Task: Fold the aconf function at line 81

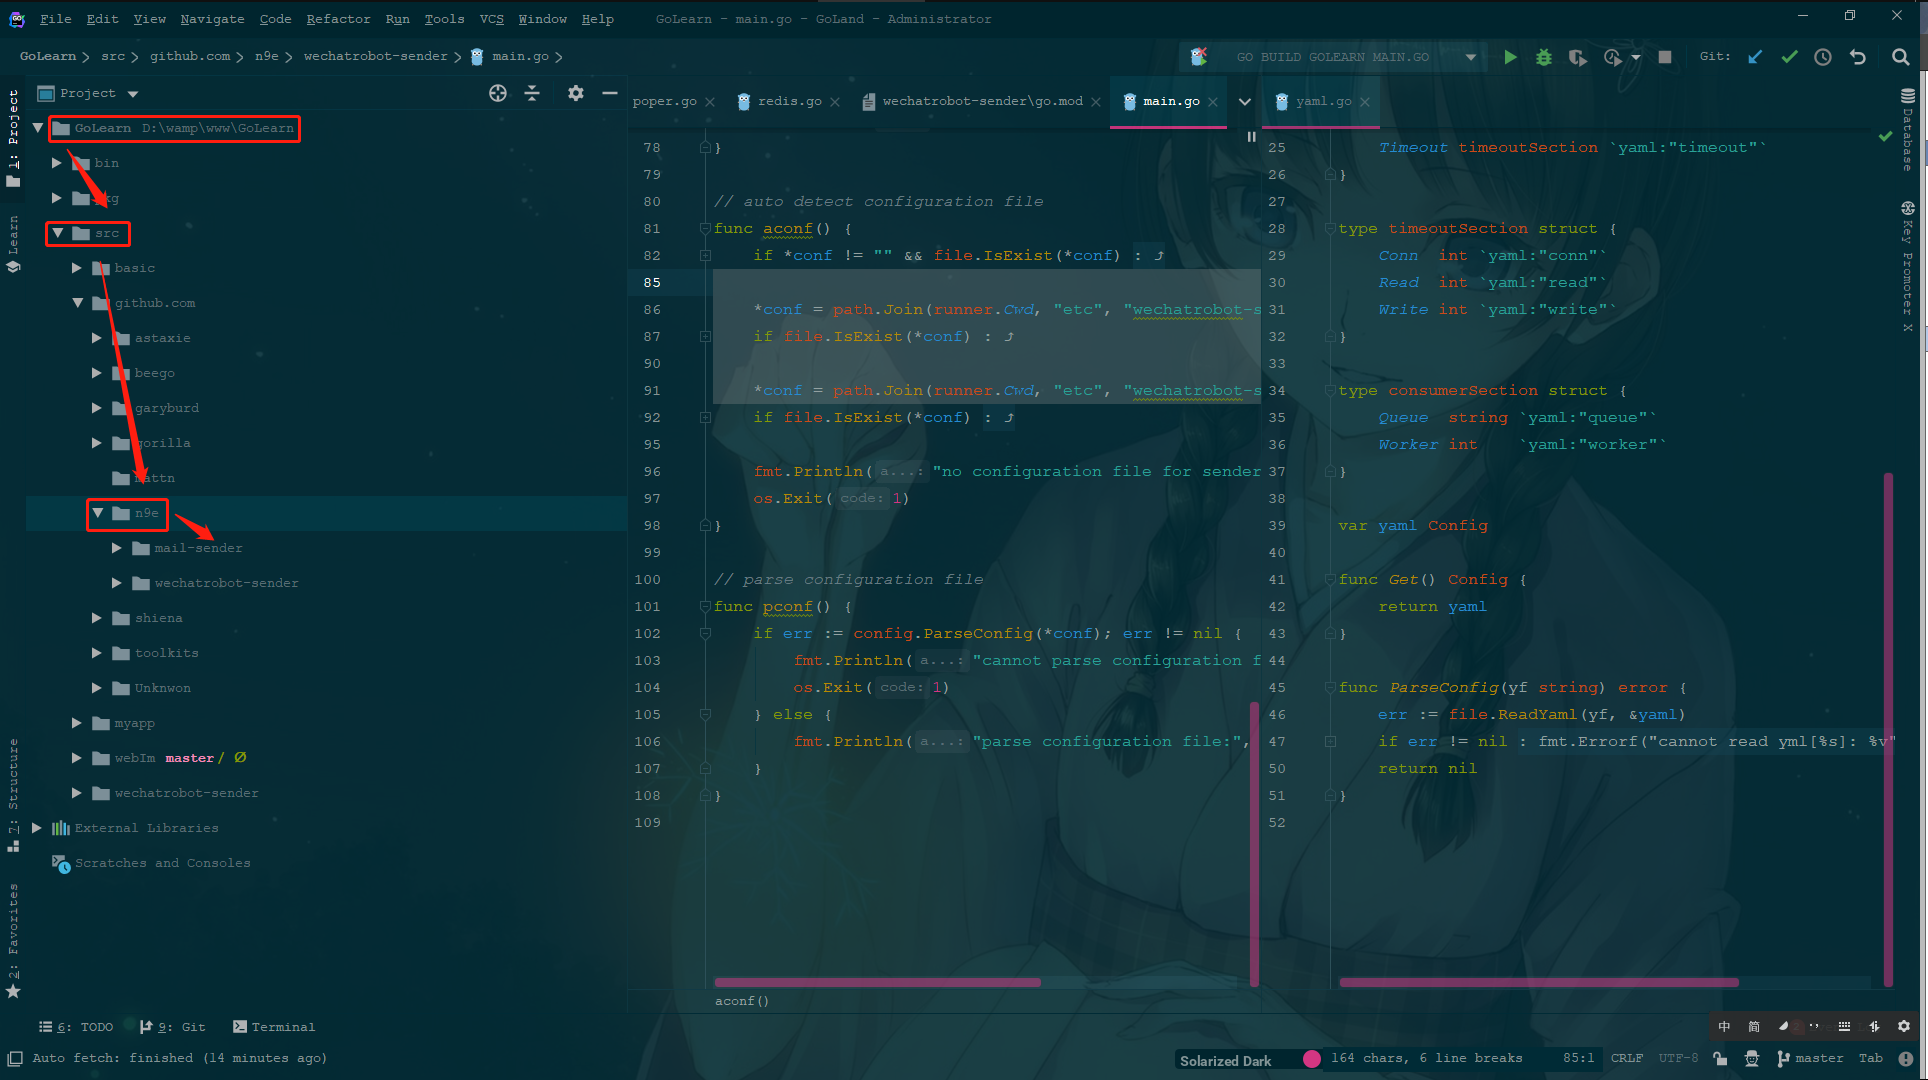Action: (705, 229)
